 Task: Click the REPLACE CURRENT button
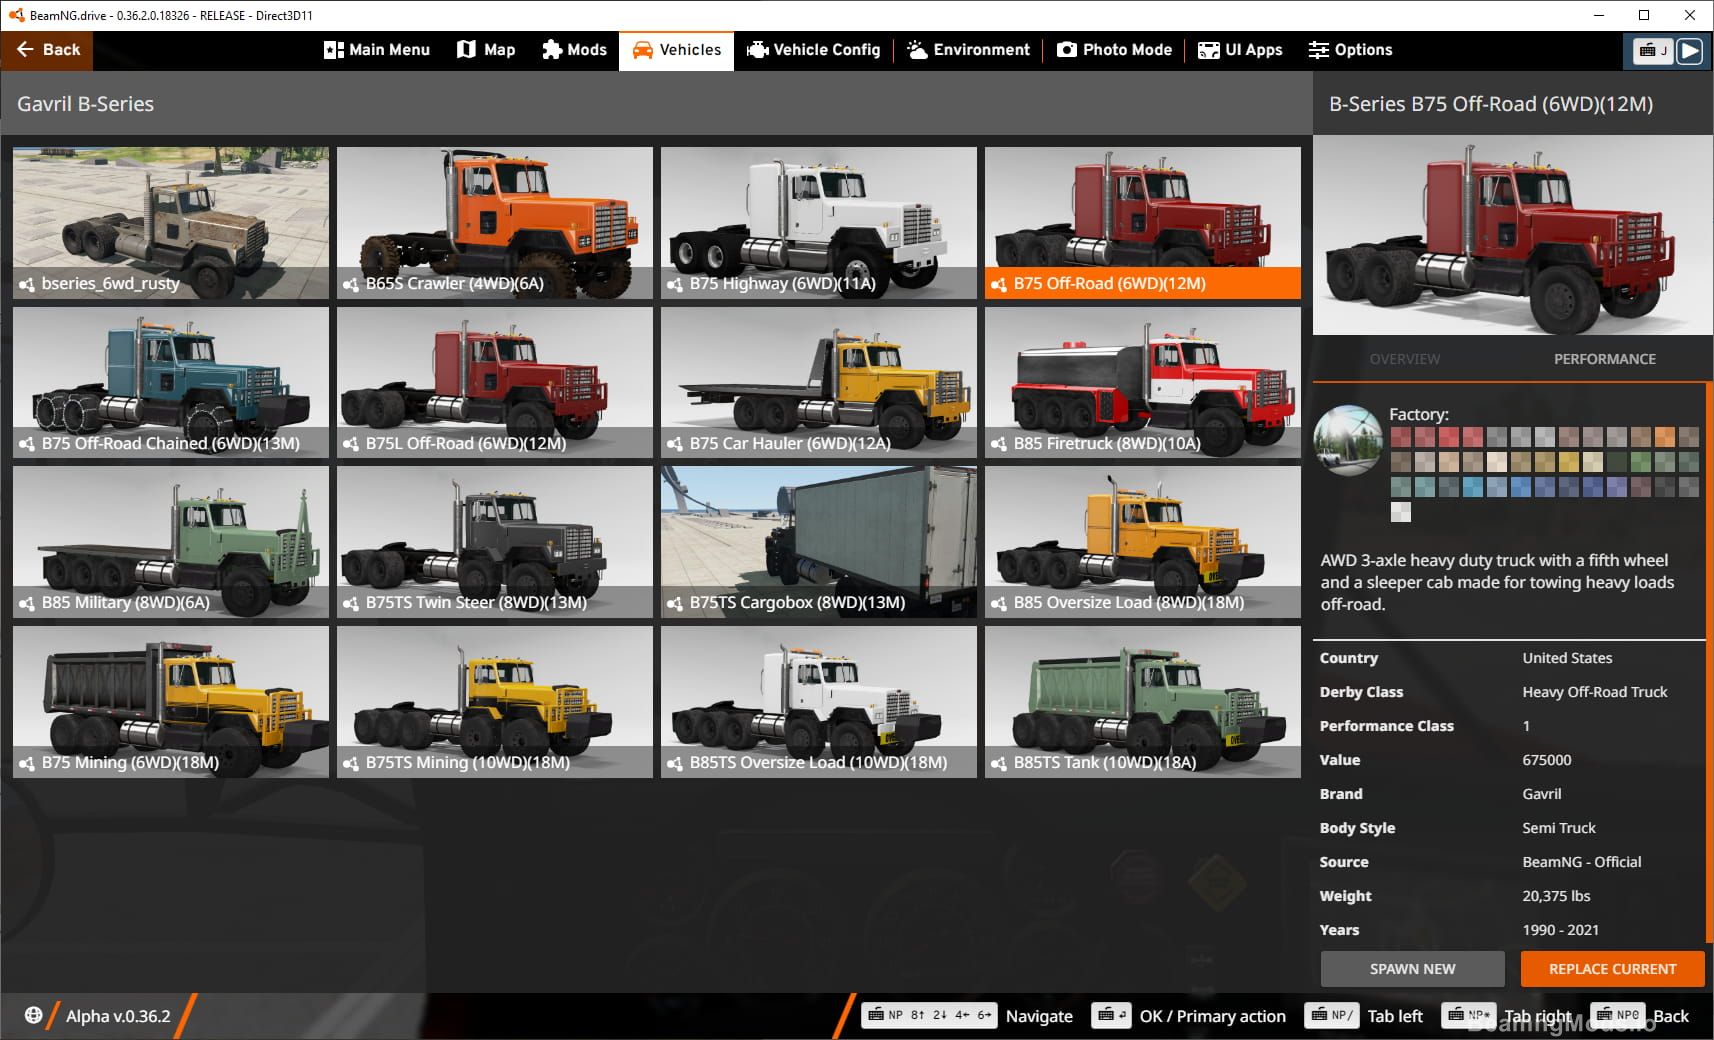1612,969
